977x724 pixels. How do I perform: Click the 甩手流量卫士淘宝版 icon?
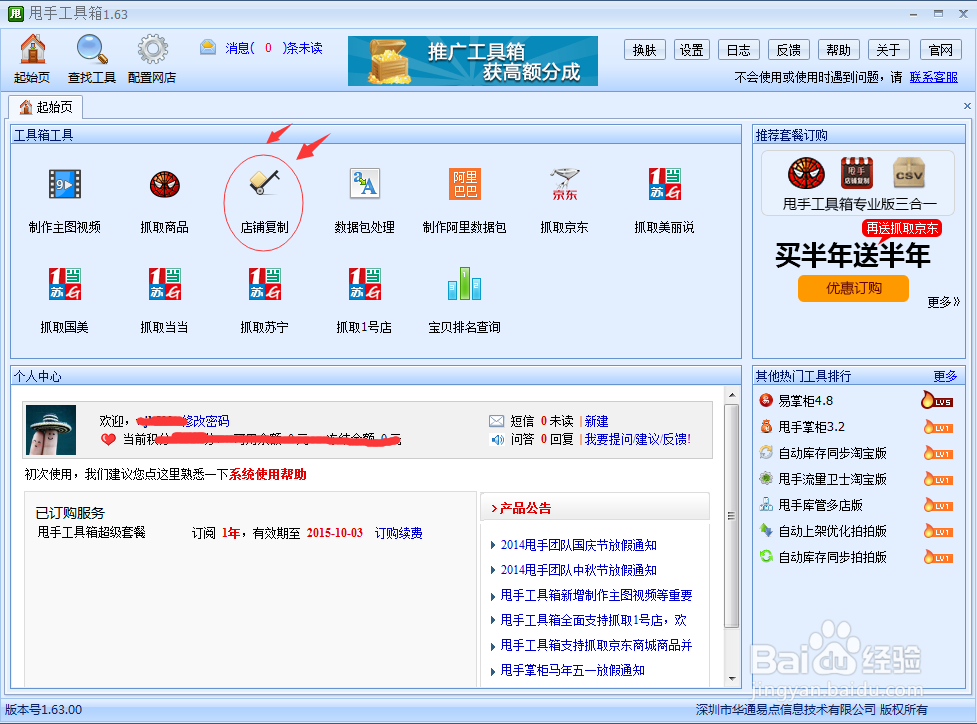coord(766,479)
